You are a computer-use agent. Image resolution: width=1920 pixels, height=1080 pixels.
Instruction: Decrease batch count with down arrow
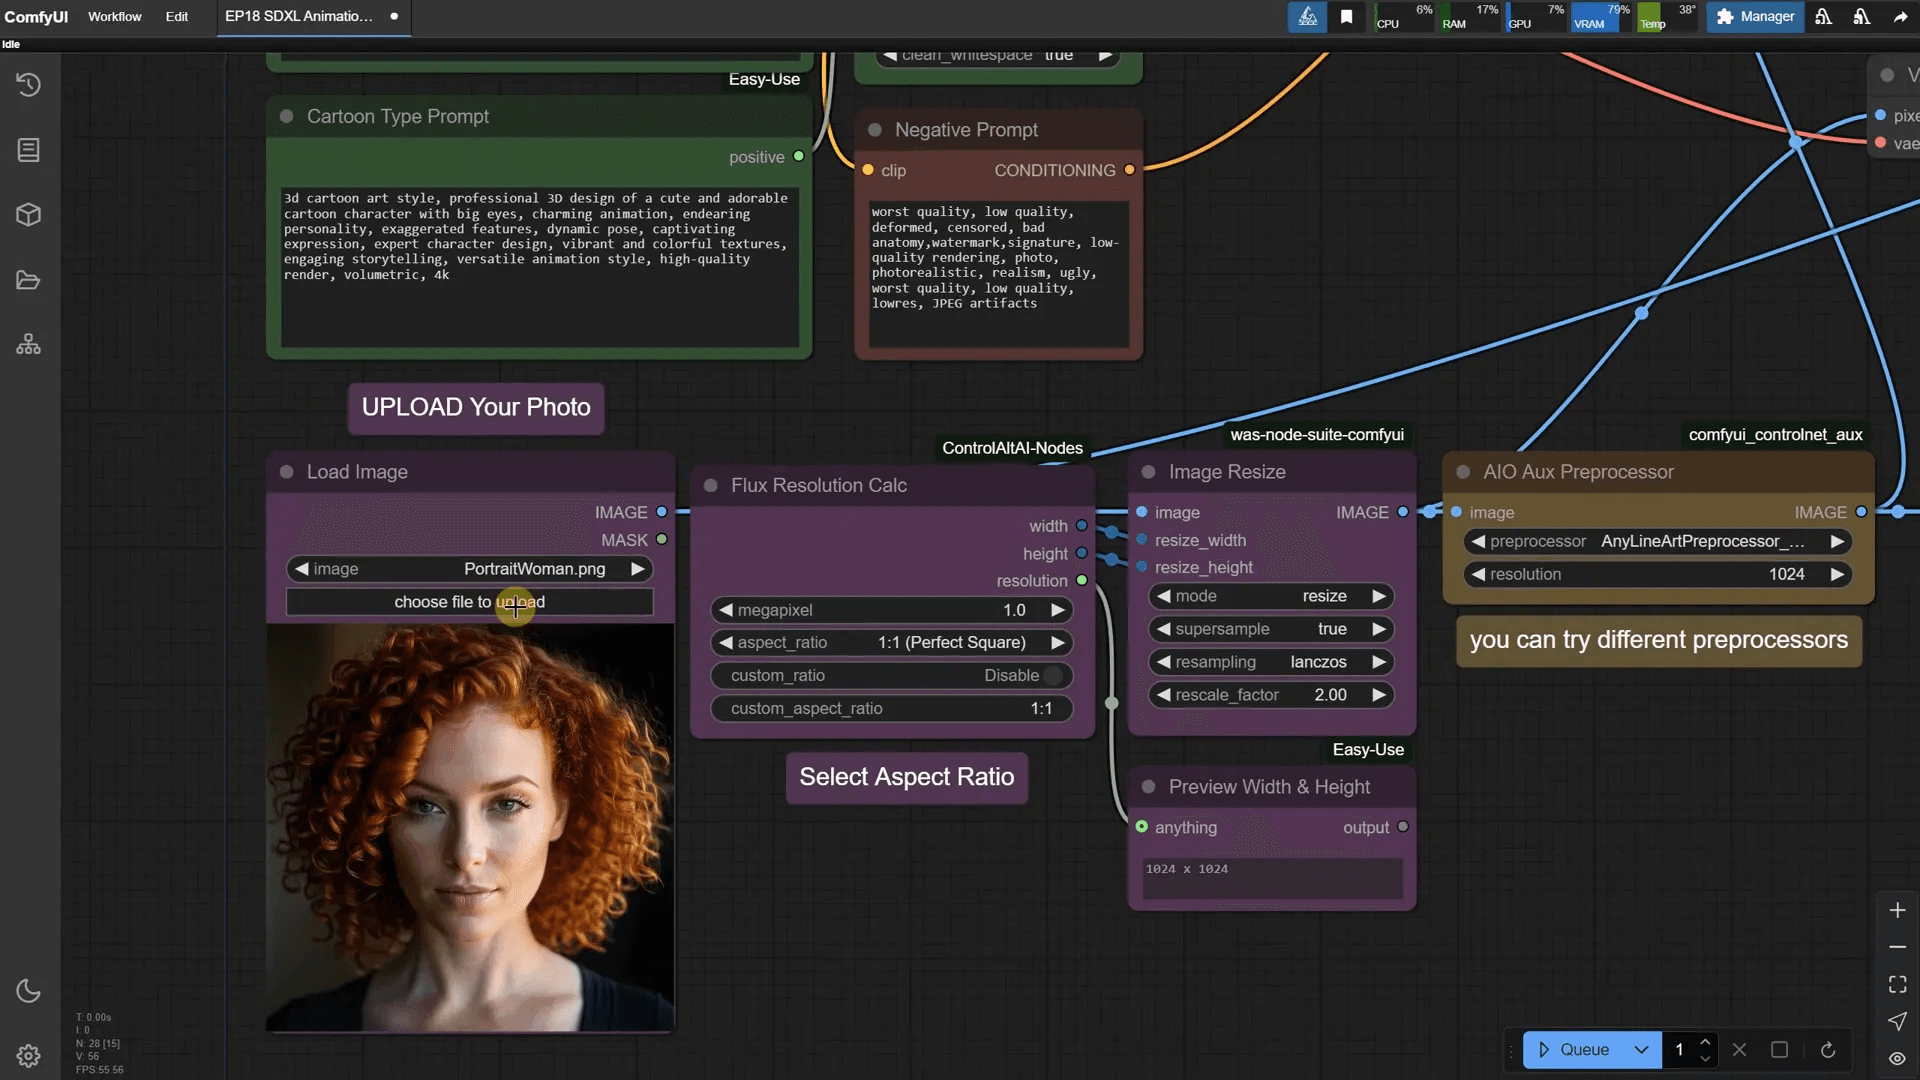tap(1705, 1058)
